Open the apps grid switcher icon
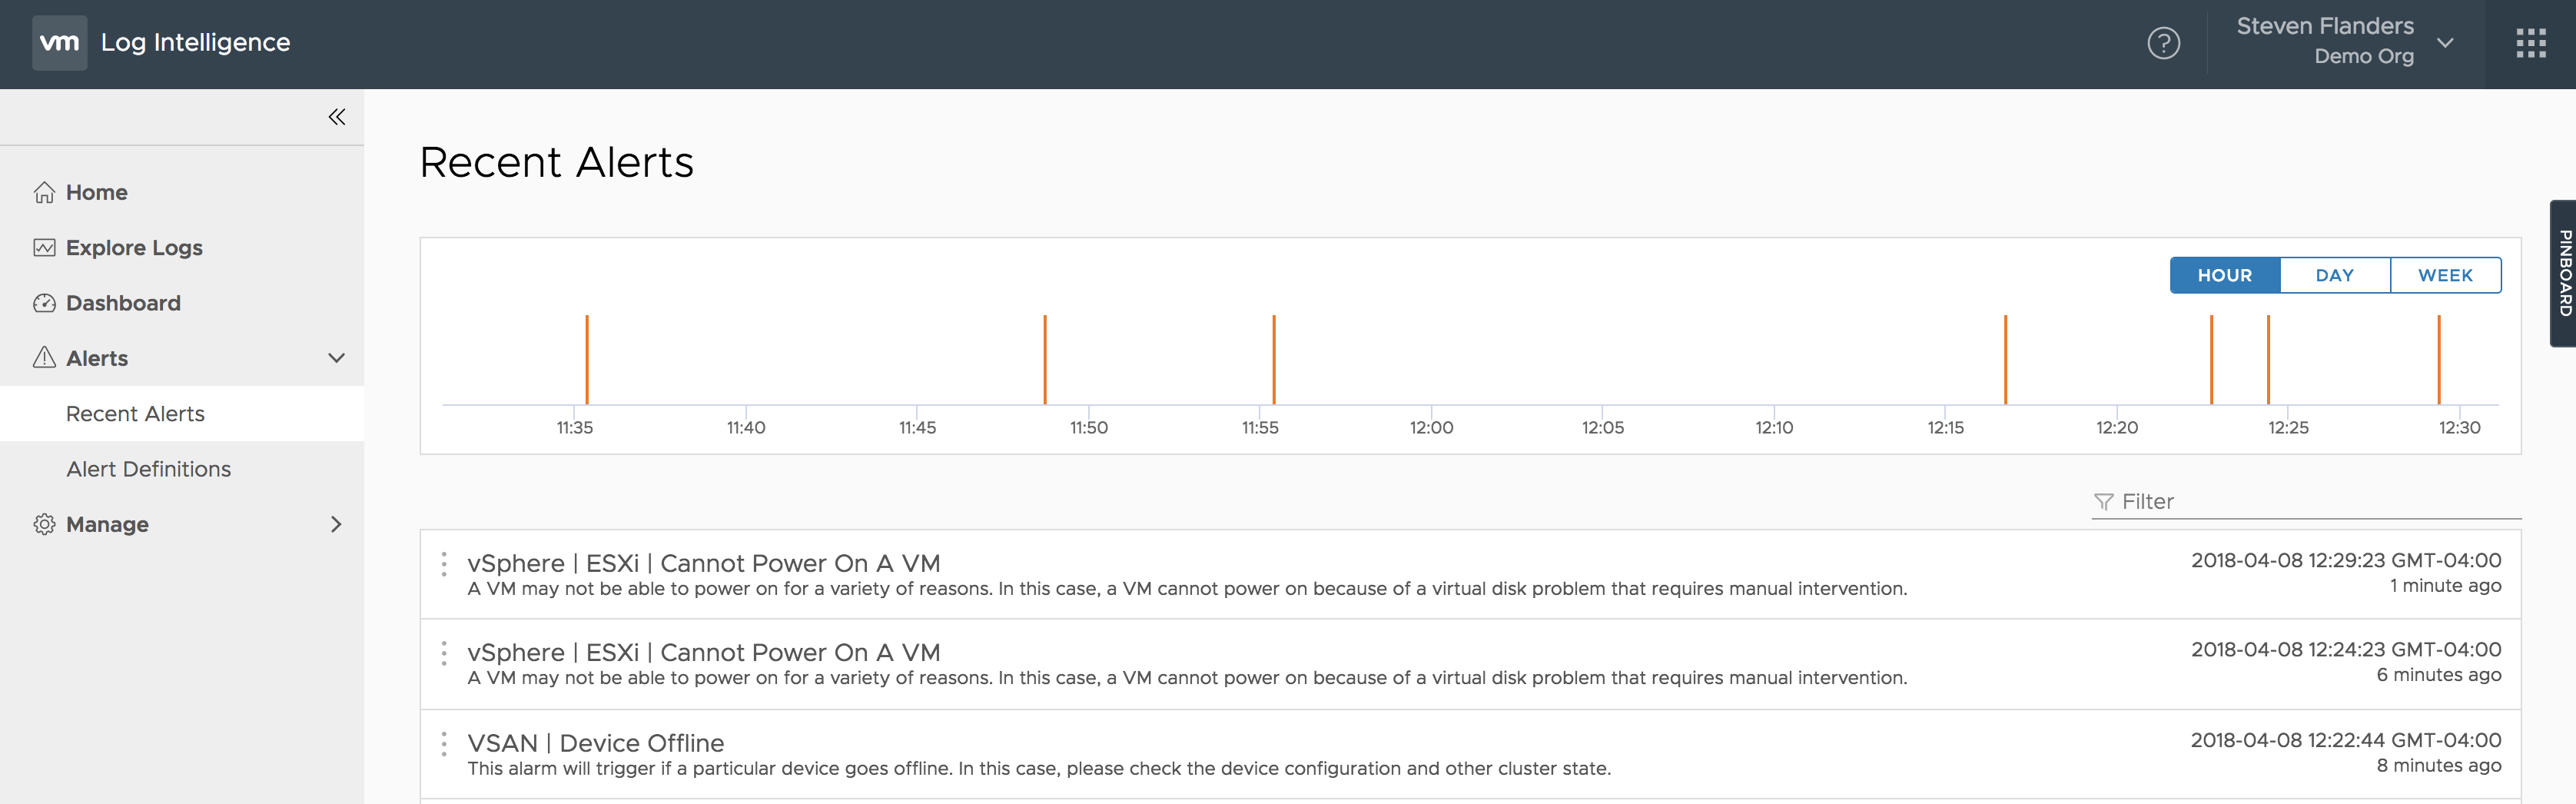Viewport: 2576px width, 804px height. pos(2530,43)
